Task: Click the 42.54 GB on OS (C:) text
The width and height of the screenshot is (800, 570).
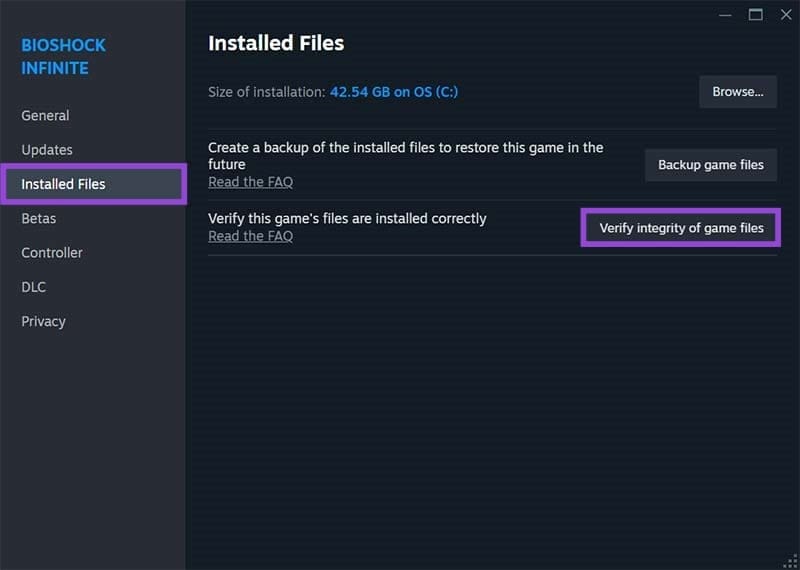Action: click(x=394, y=92)
